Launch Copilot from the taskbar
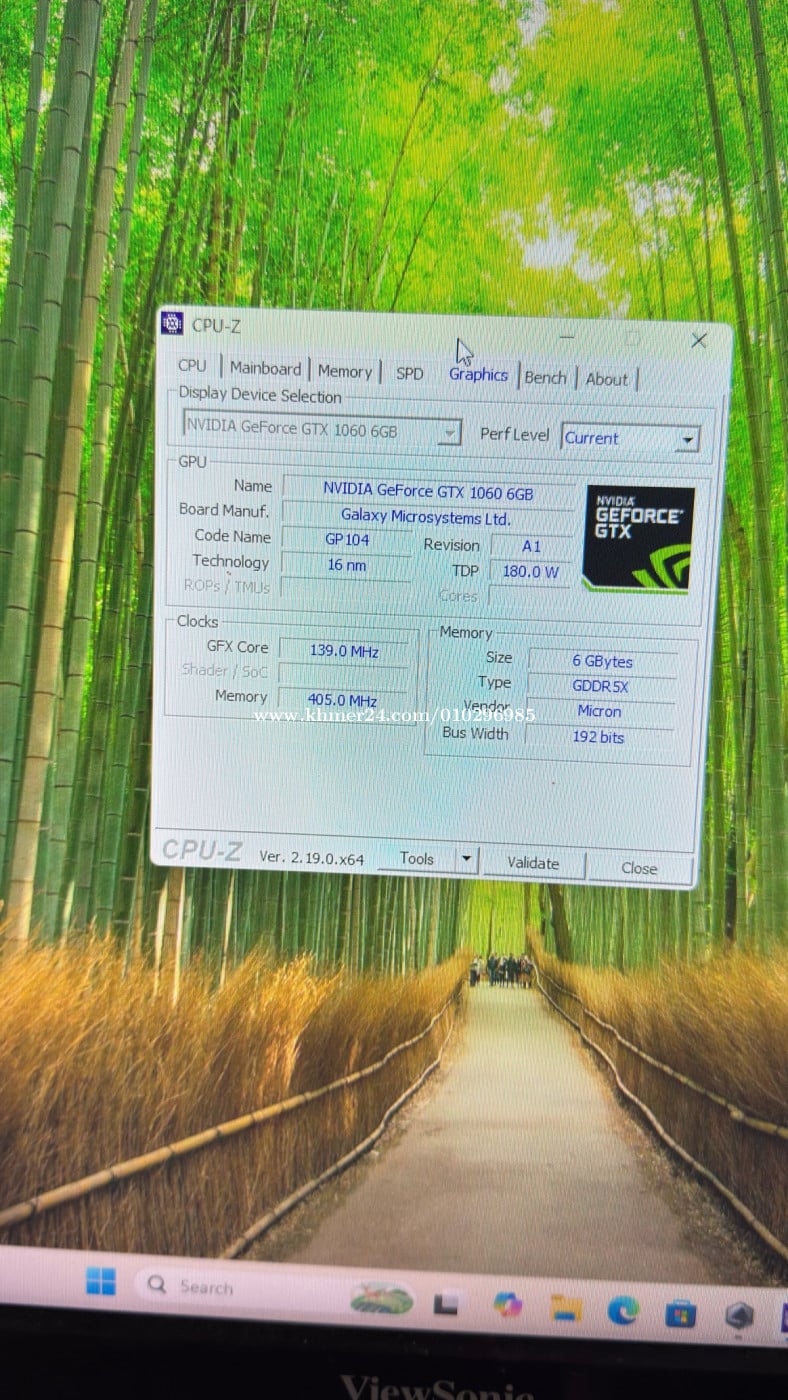 pyautogui.click(x=508, y=1304)
